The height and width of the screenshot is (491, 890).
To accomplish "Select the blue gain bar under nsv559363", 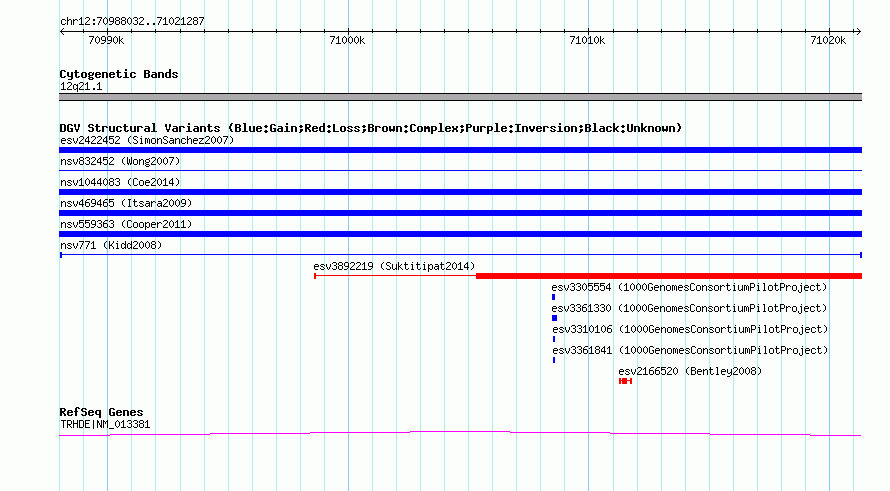I will click(x=460, y=234).
